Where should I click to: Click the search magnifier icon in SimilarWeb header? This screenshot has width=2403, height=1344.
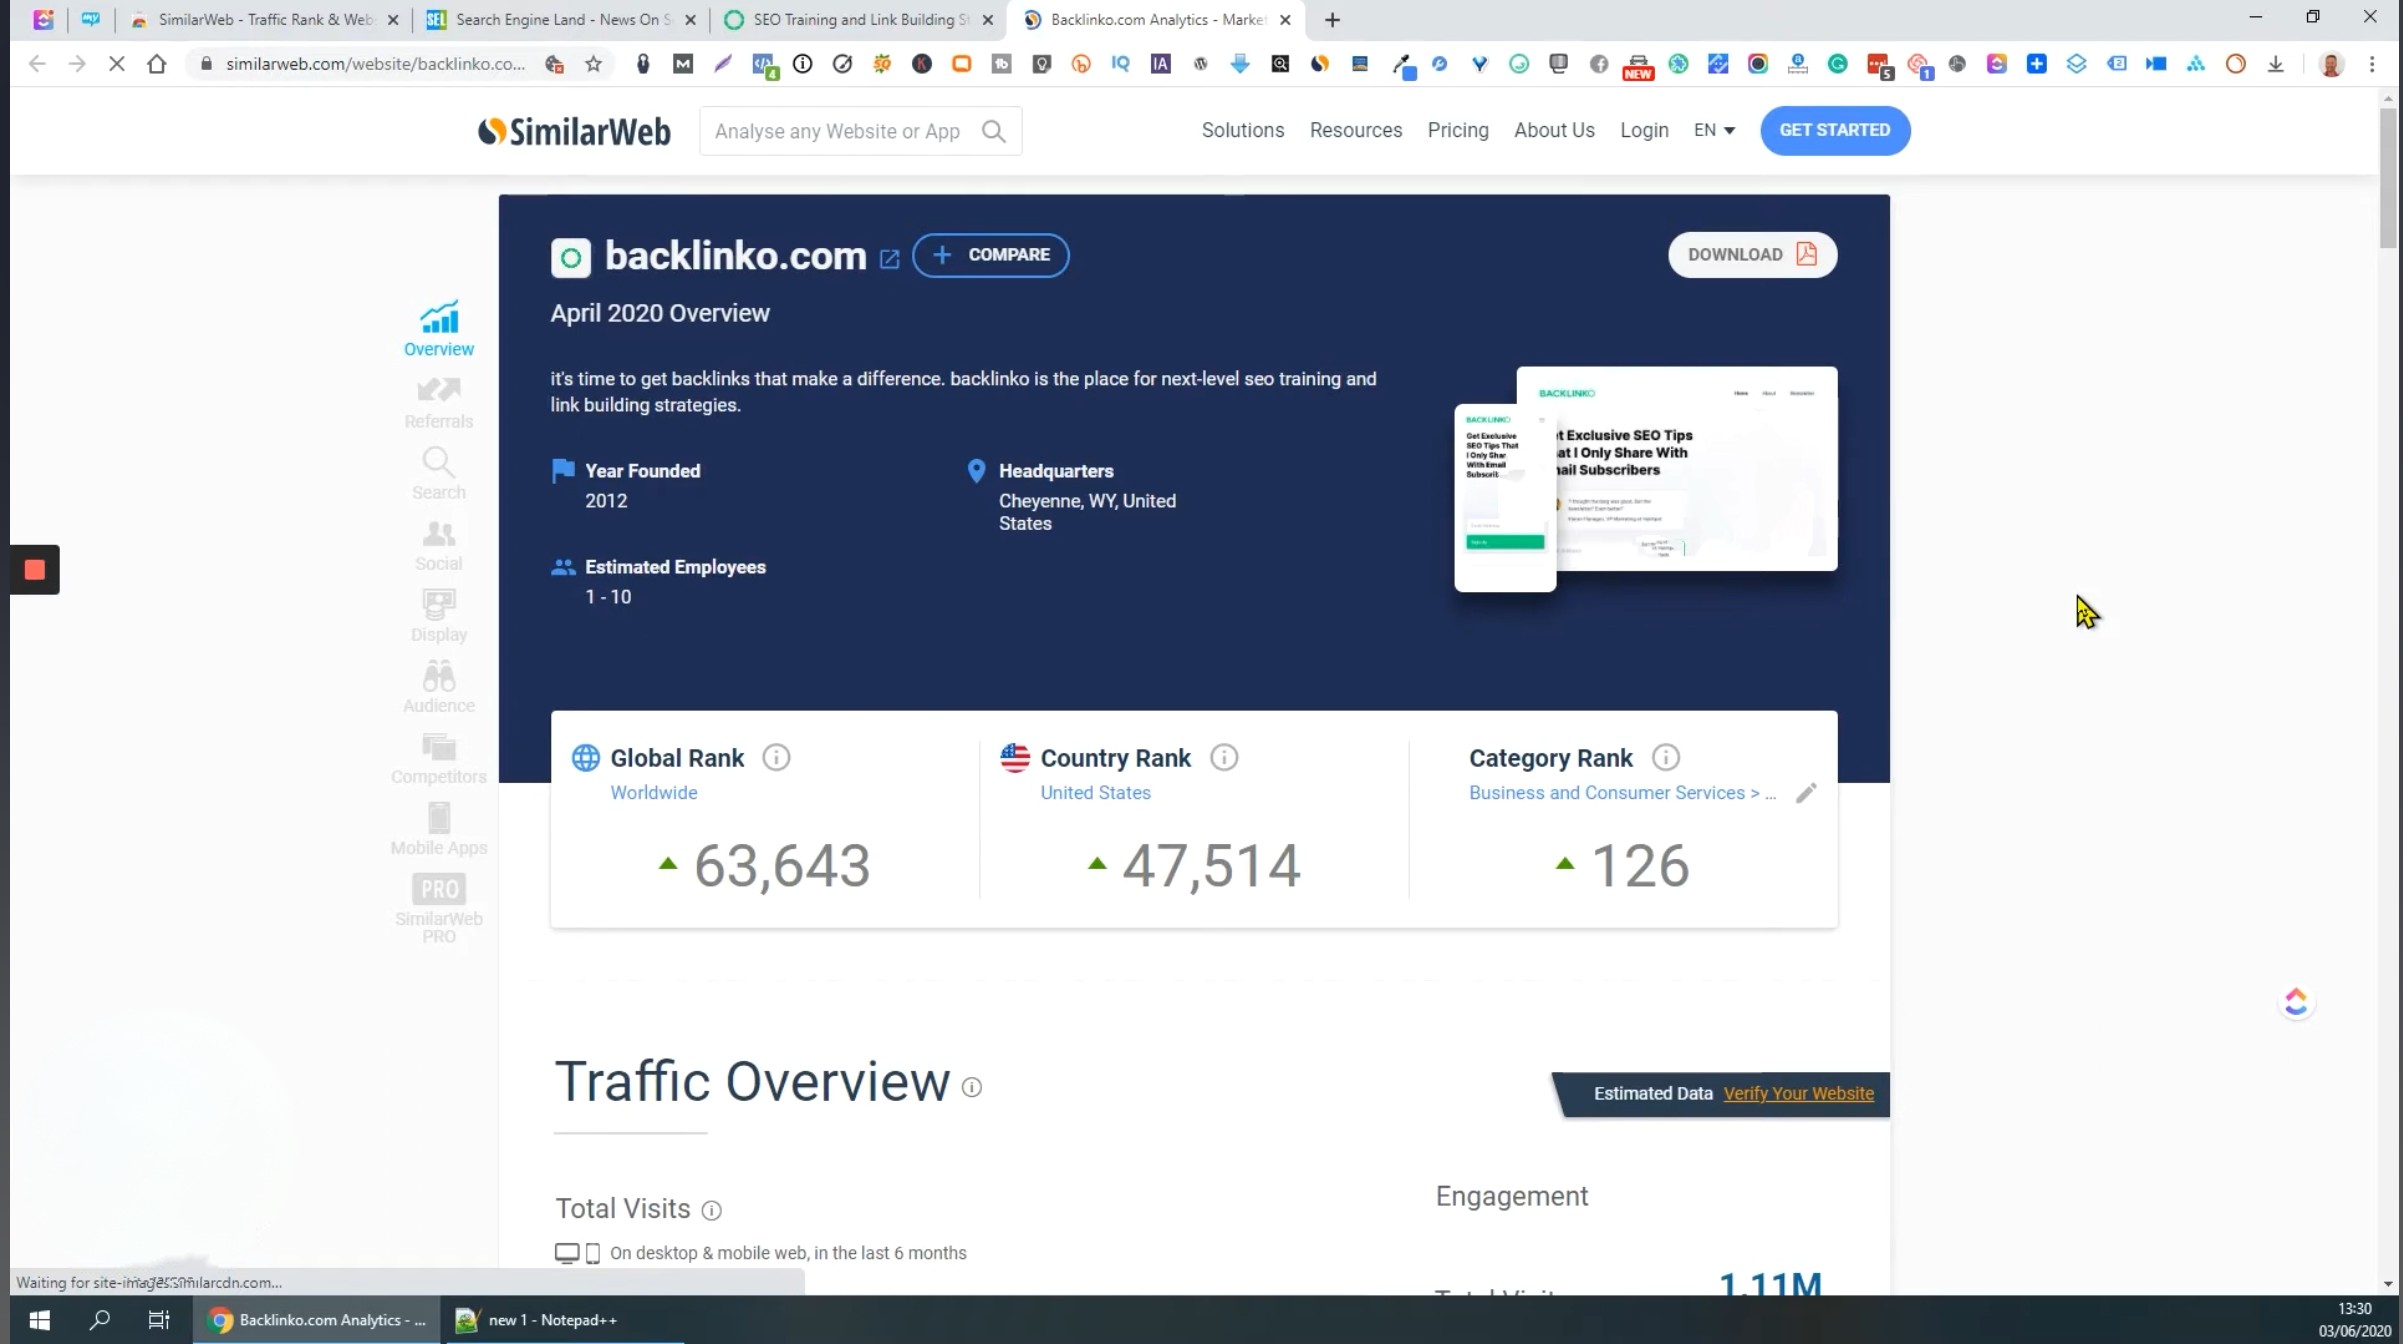994,131
